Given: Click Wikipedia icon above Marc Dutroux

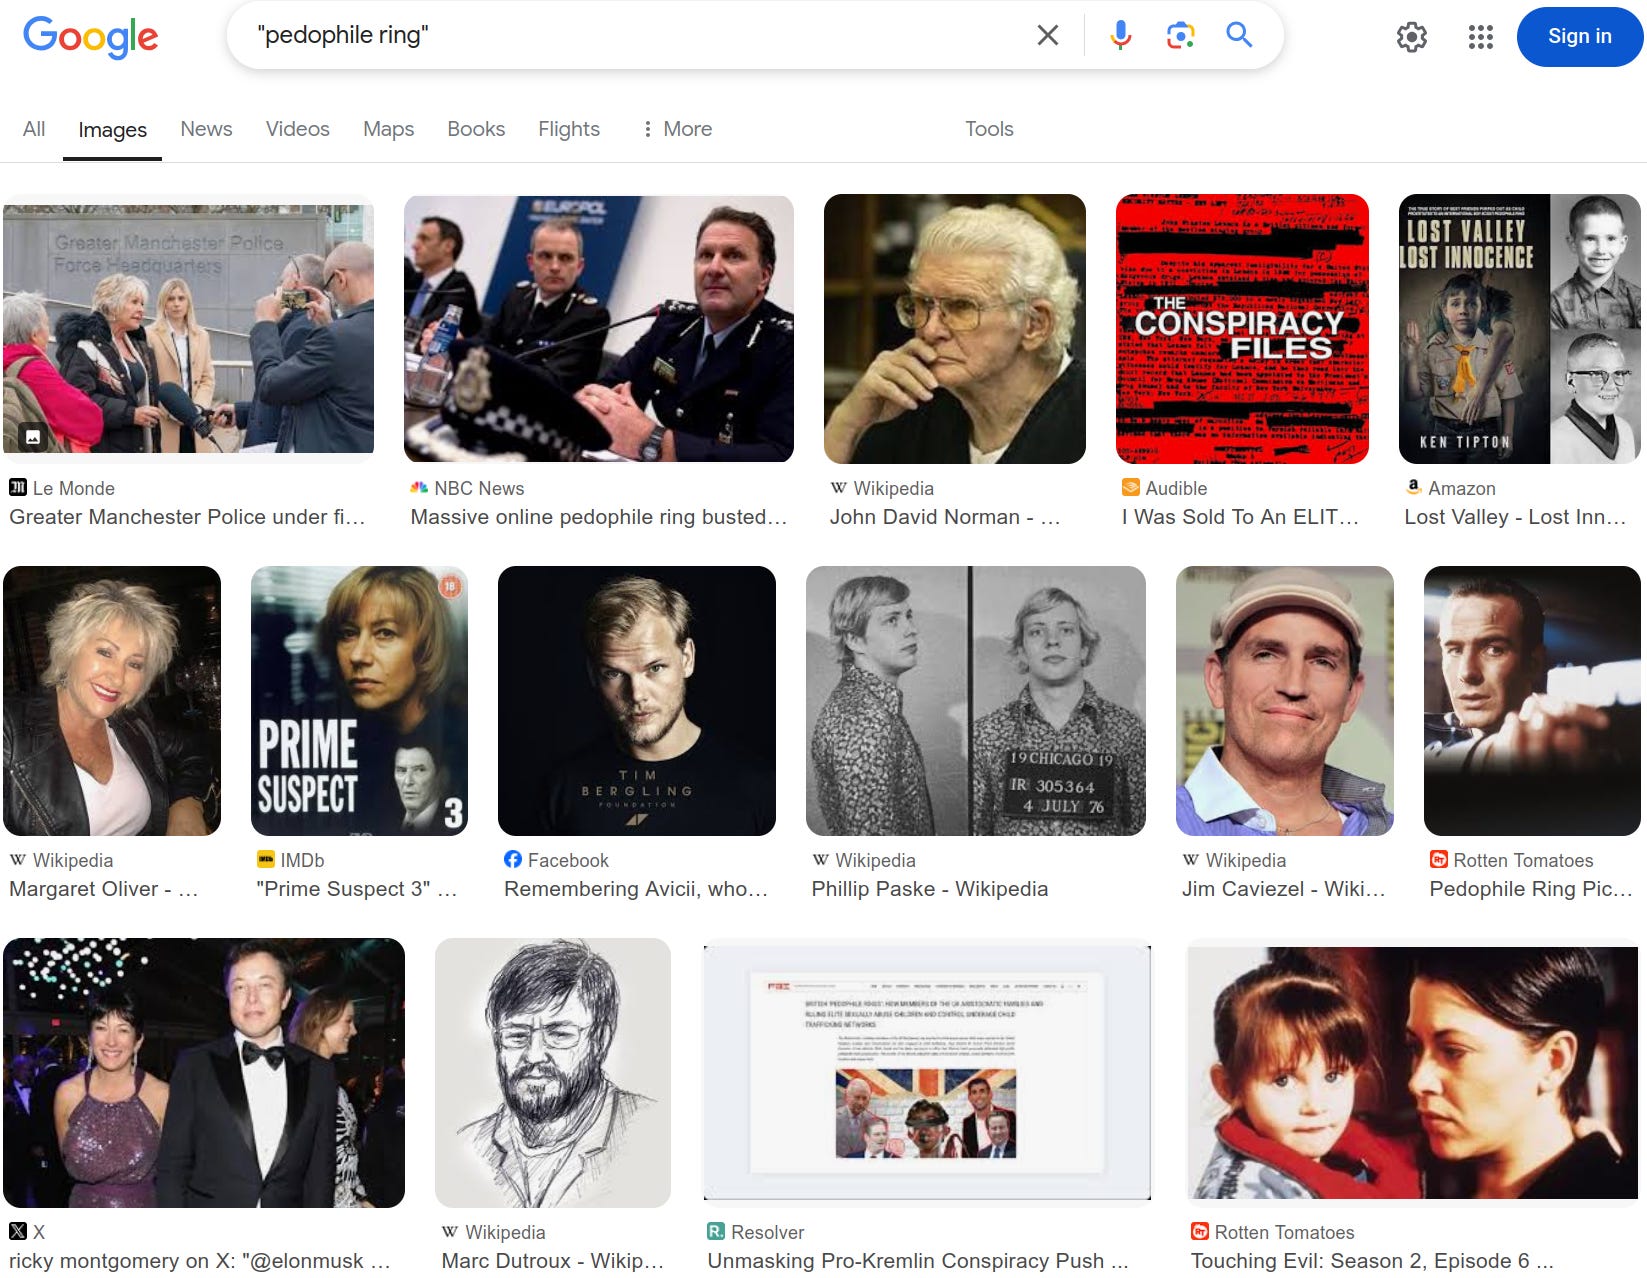Looking at the screenshot, I should (x=450, y=1232).
